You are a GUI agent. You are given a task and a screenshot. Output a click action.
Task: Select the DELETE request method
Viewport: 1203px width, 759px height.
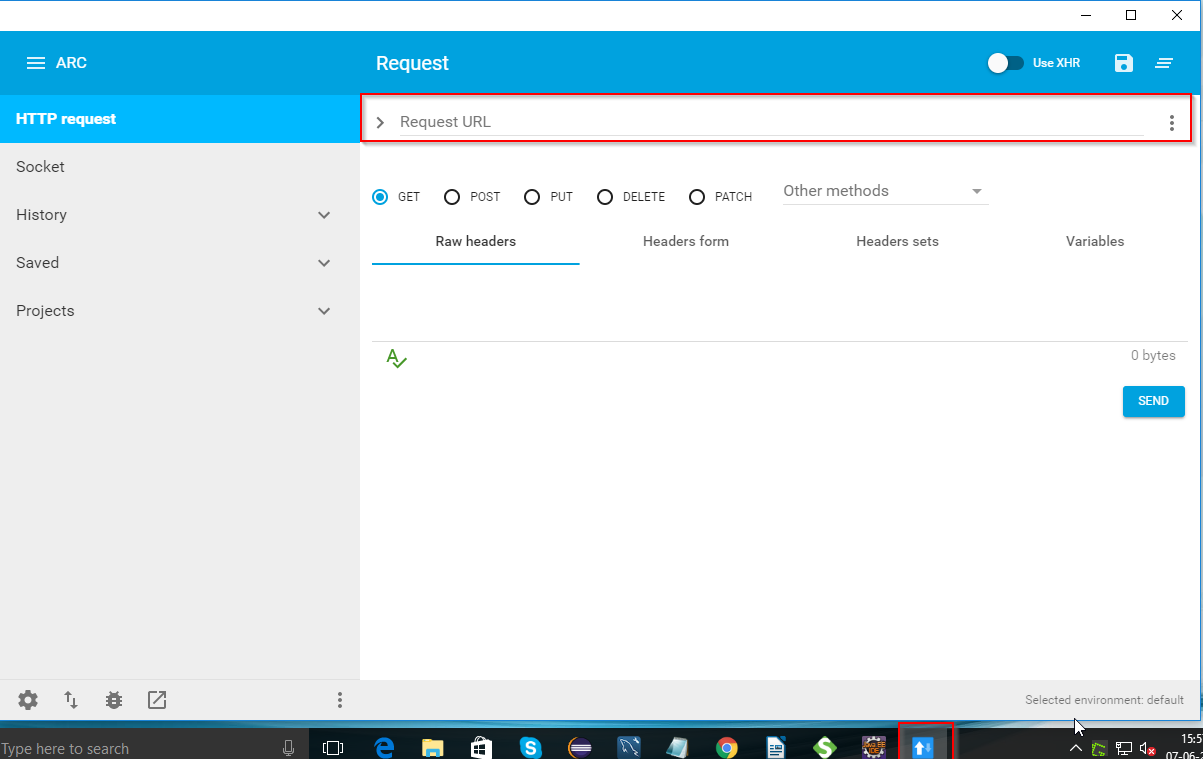(x=605, y=197)
